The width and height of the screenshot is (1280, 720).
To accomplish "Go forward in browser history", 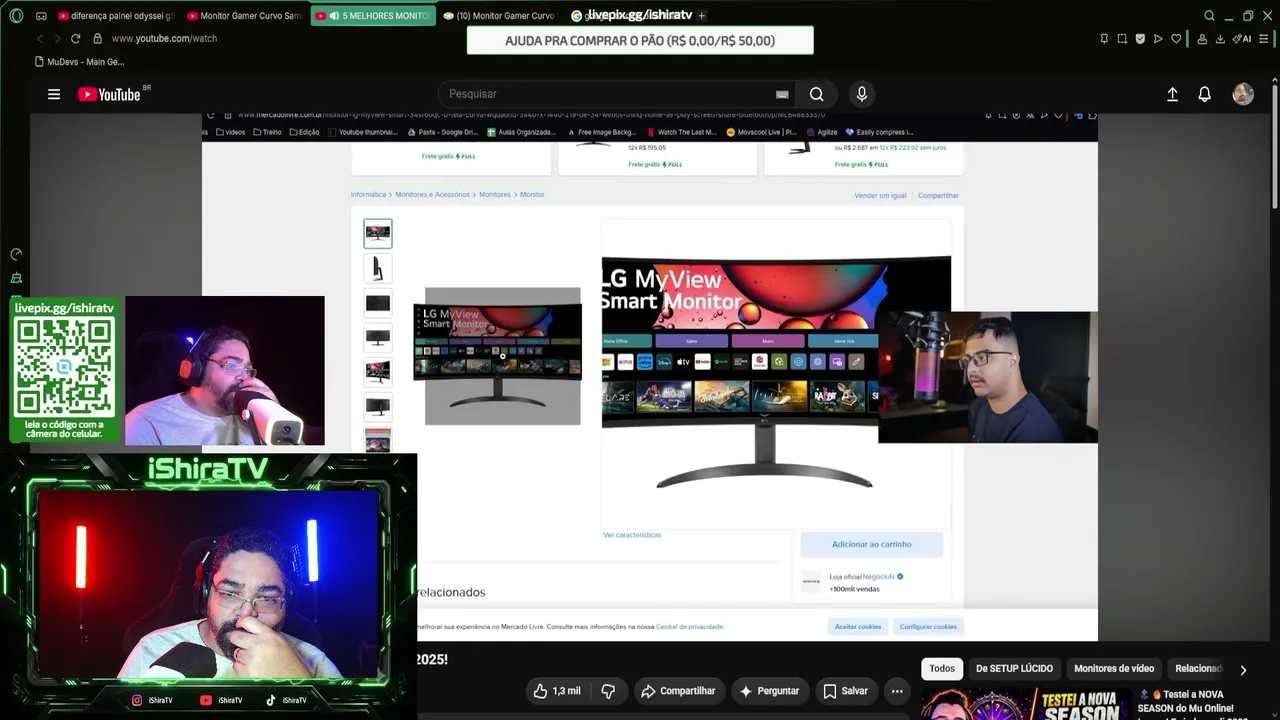I will pyautogui.click(x=58, y=38).
